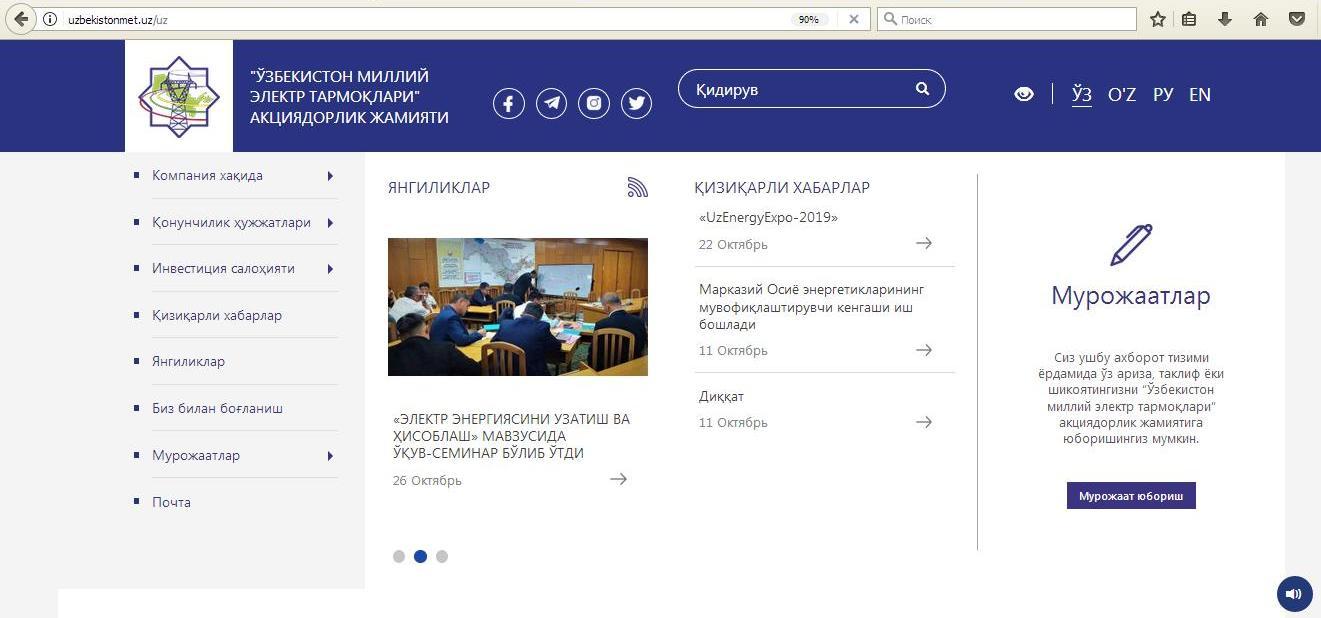Click the browser Поиск search box
This screenshot has width=1321, height=618.
(1007, 19)
